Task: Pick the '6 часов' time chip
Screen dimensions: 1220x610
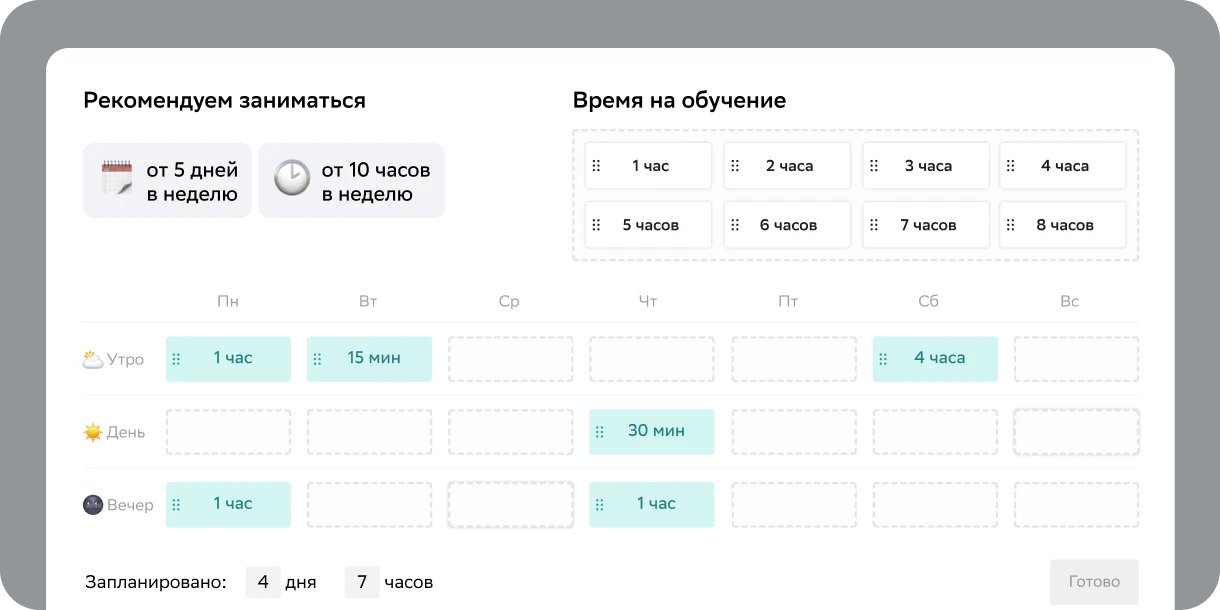Action: pos(788,225)
